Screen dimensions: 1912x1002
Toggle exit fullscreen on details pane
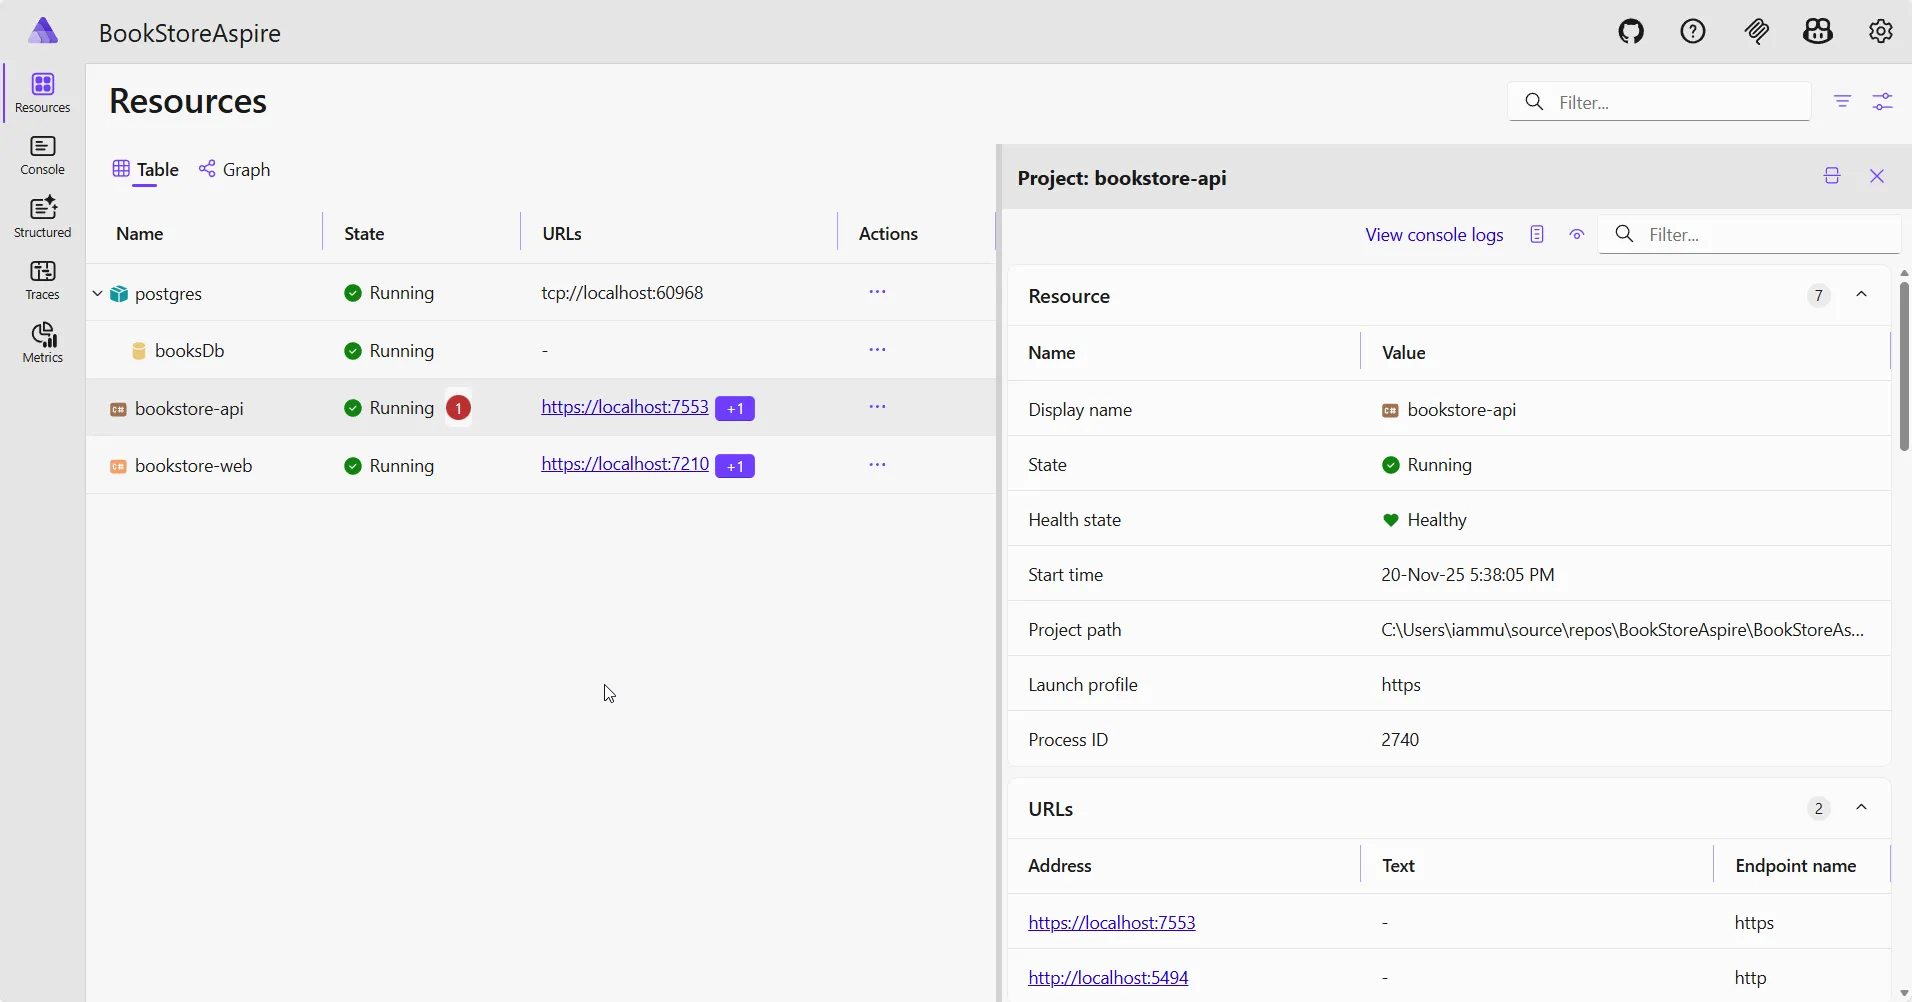pyautogui.click(x=1832, y=176)
